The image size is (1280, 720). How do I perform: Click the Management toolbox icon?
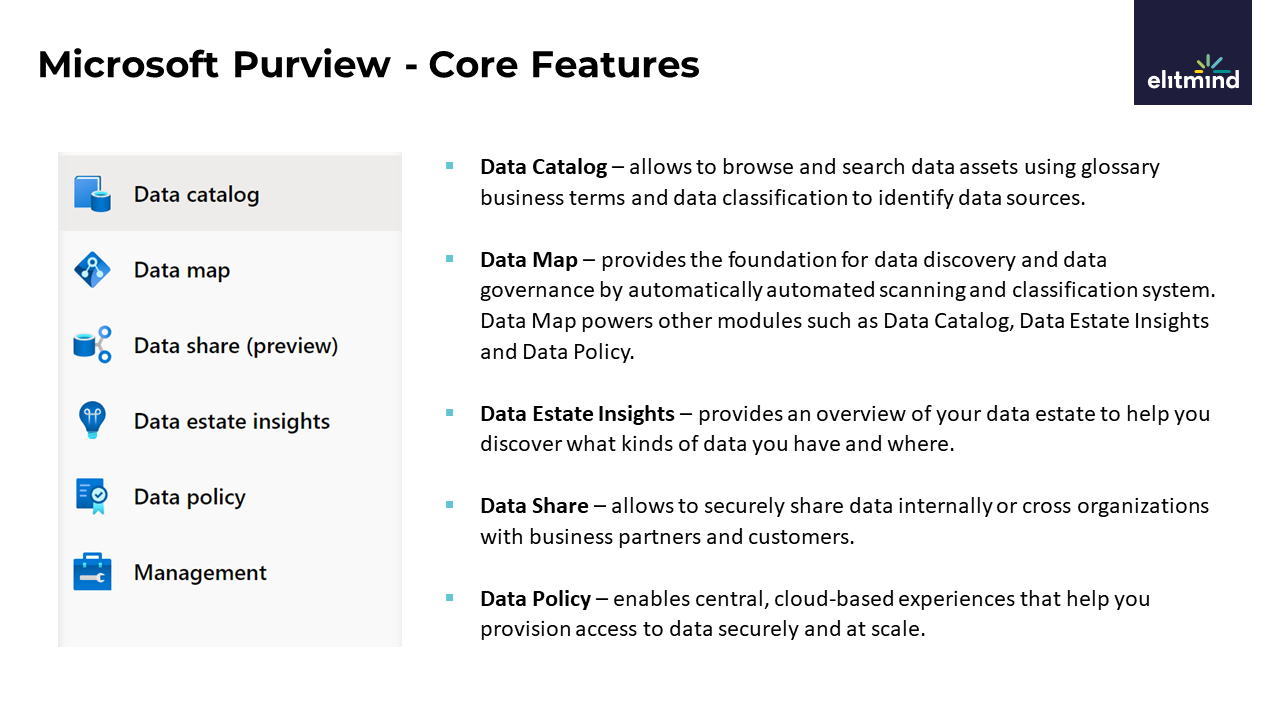tap(92, 572)
